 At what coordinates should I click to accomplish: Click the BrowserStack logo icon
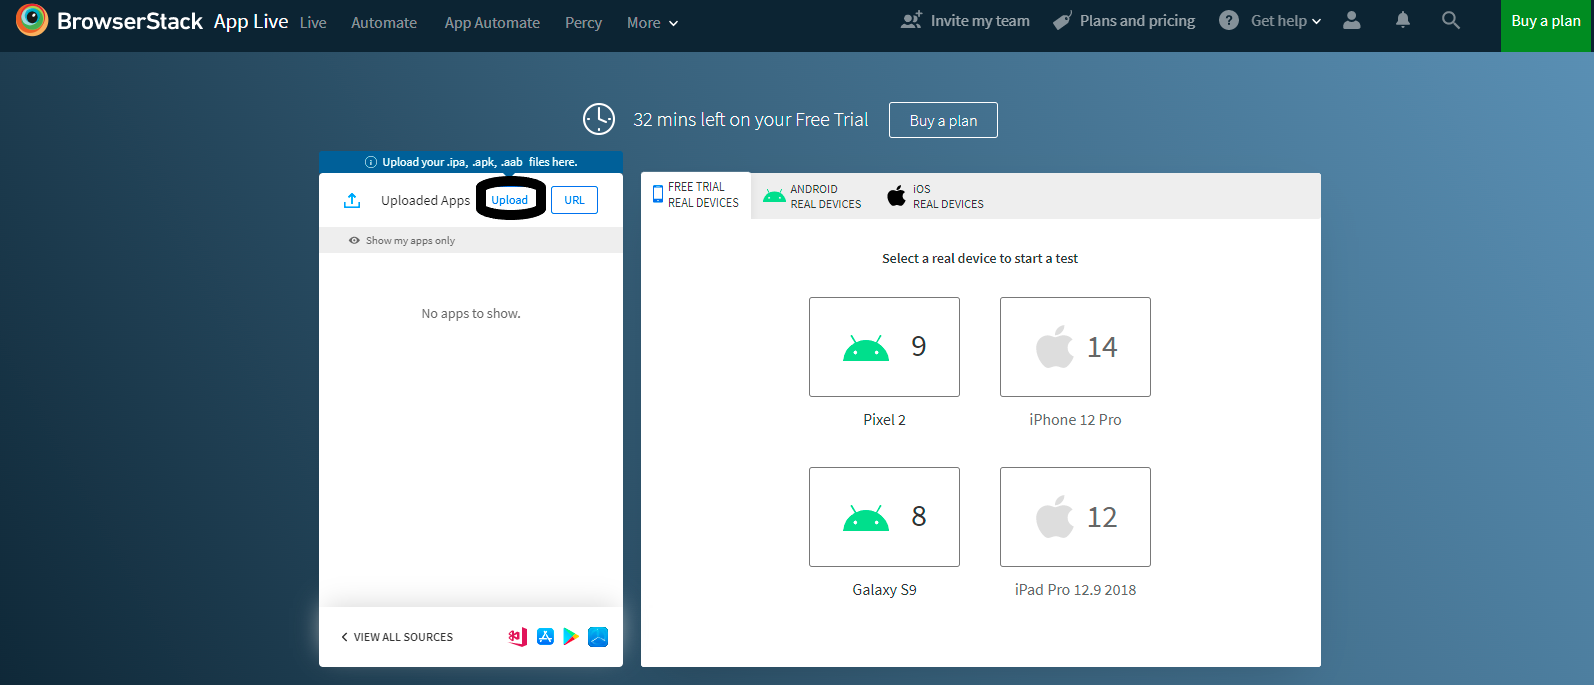(x=32, y=20)
